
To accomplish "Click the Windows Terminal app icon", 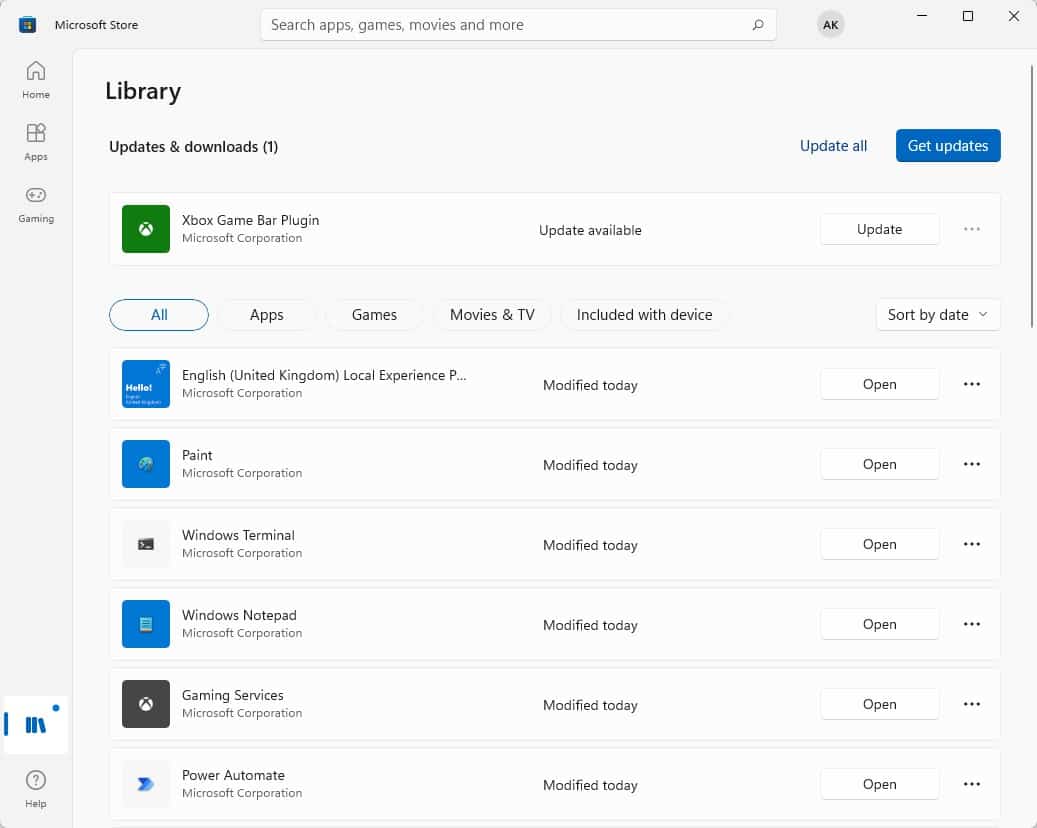I will tap(145, 544).
